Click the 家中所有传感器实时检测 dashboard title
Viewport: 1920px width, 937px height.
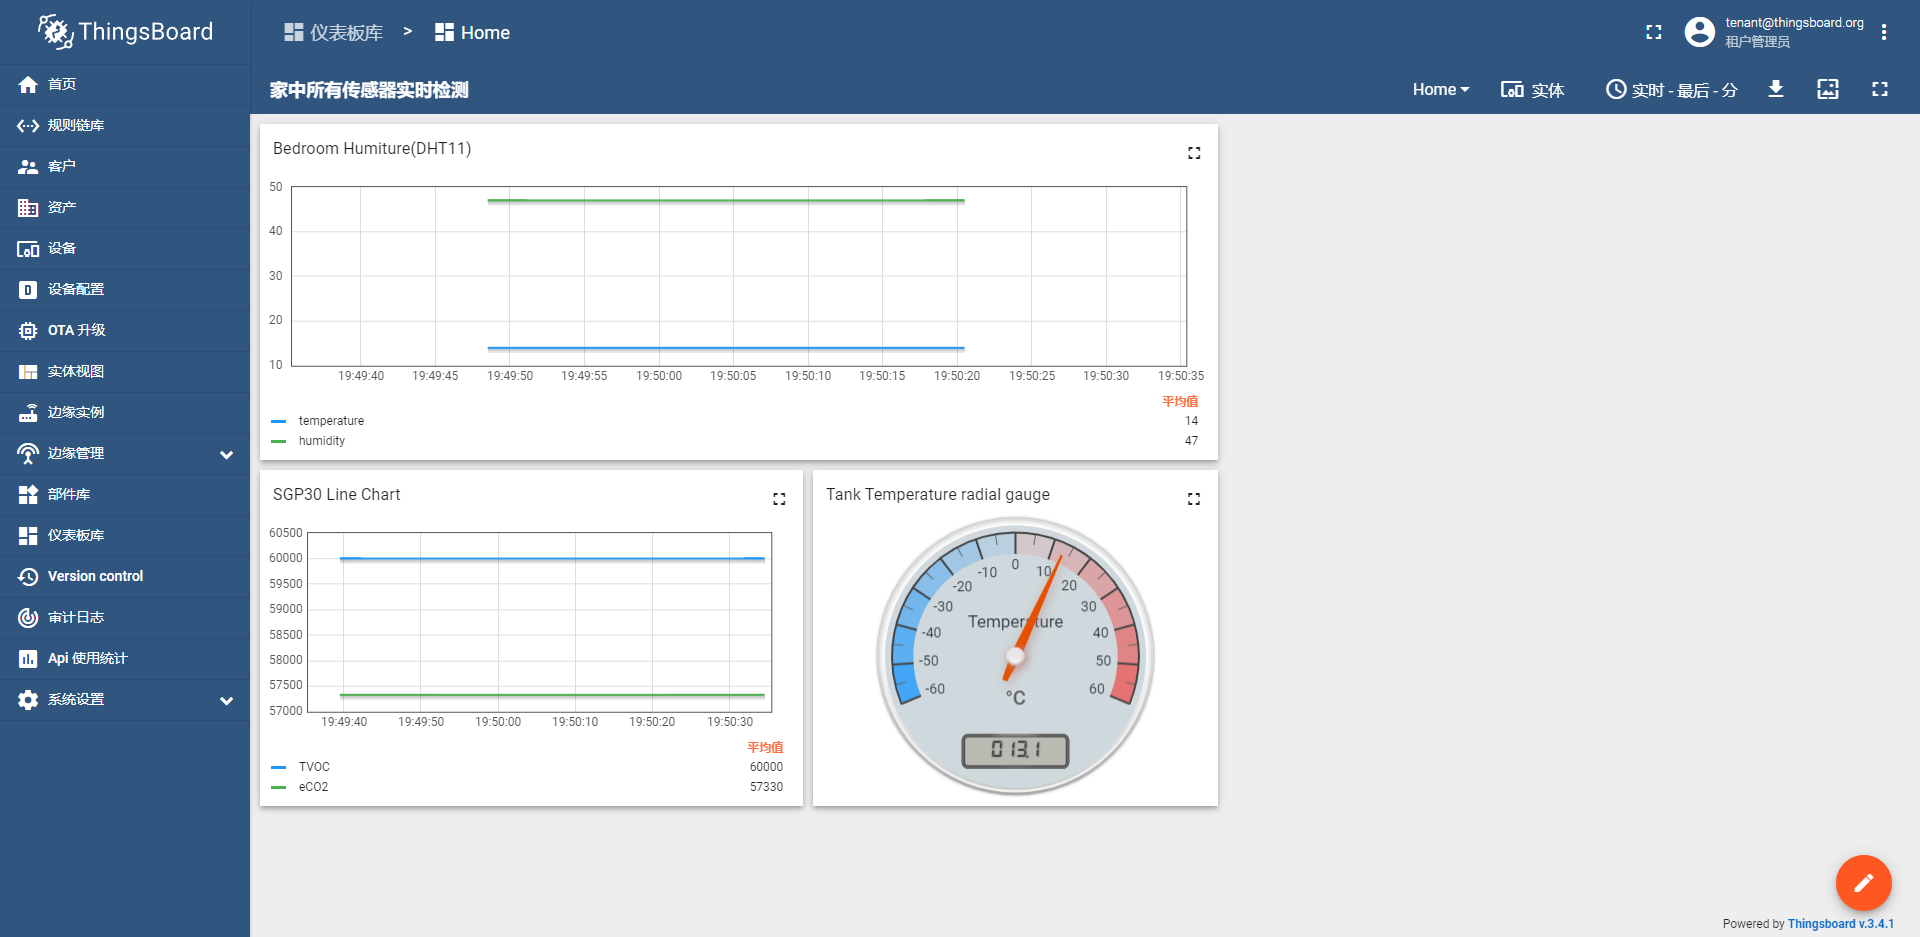point(369,90)
